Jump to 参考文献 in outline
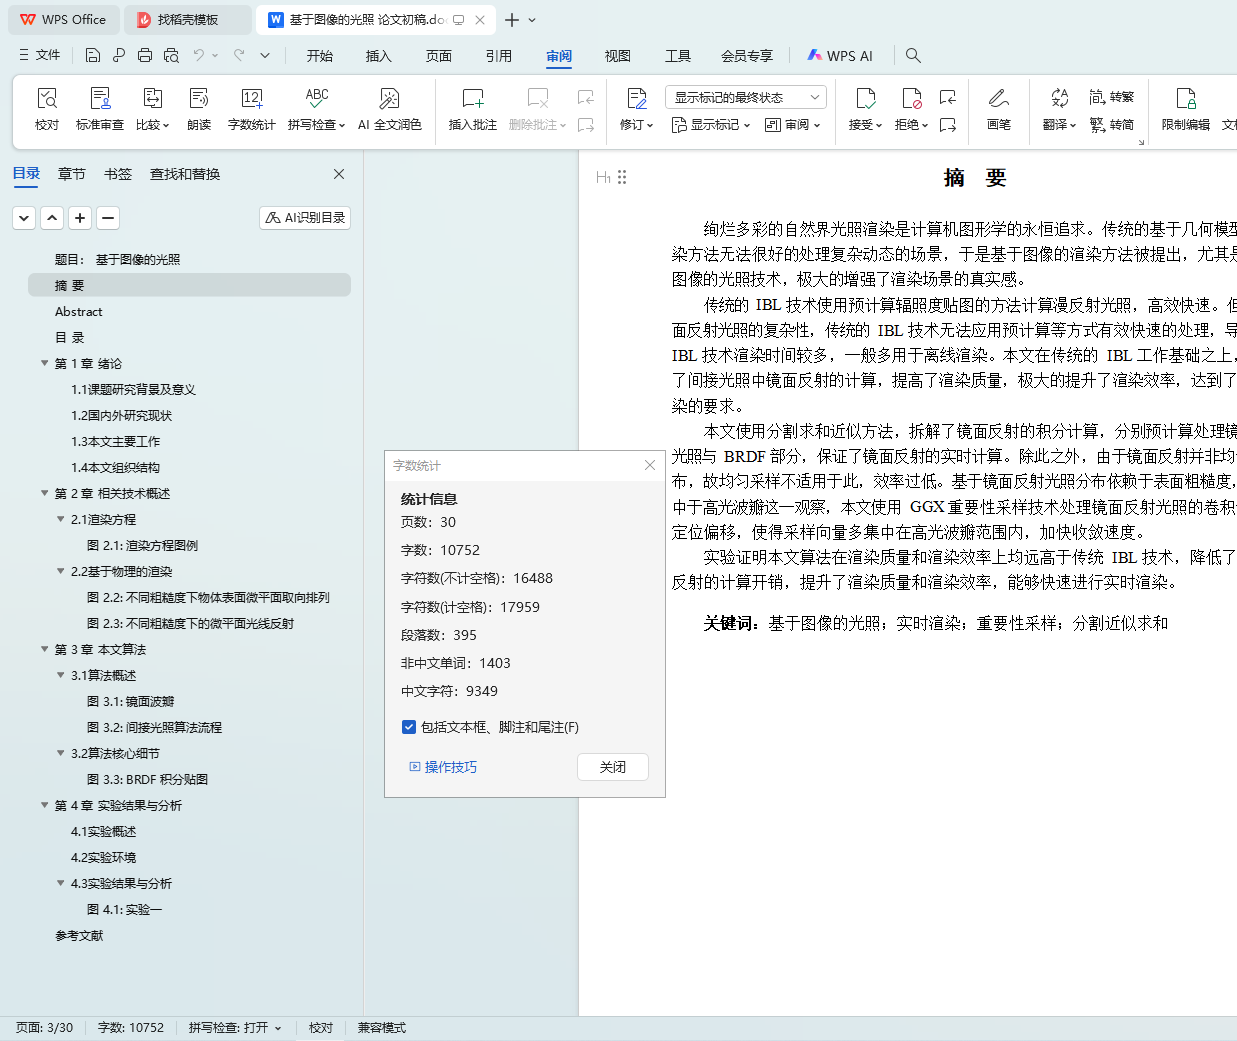Screen dimensions: 1237x1041 79,935
